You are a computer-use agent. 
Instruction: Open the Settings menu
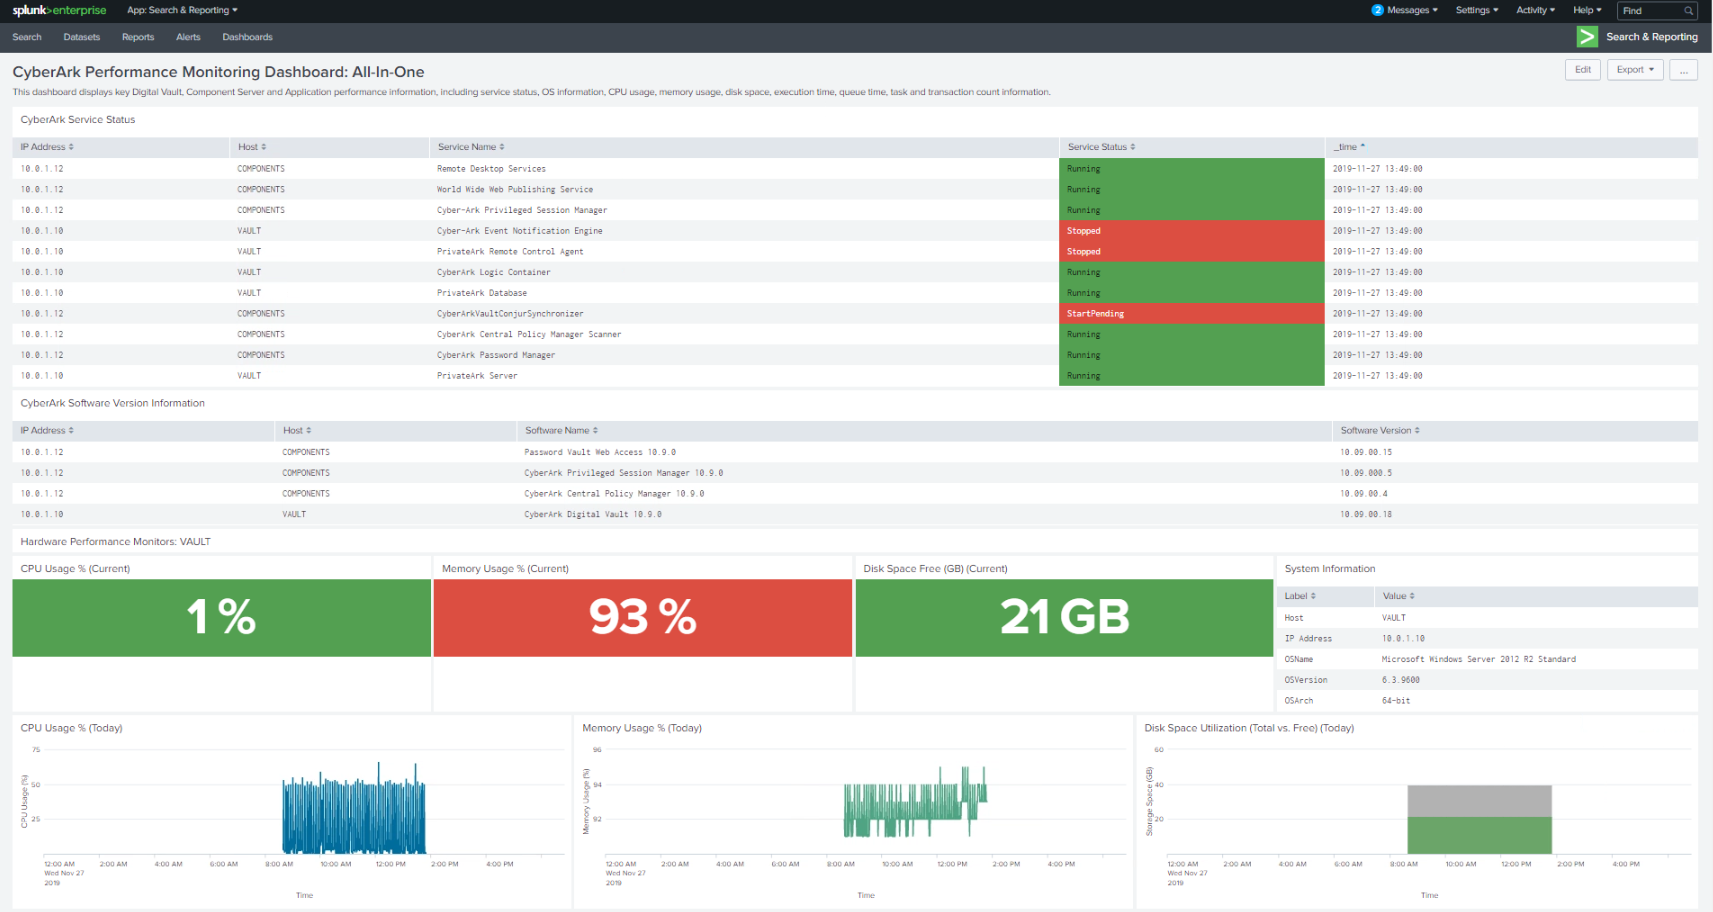coord(1477,10)
